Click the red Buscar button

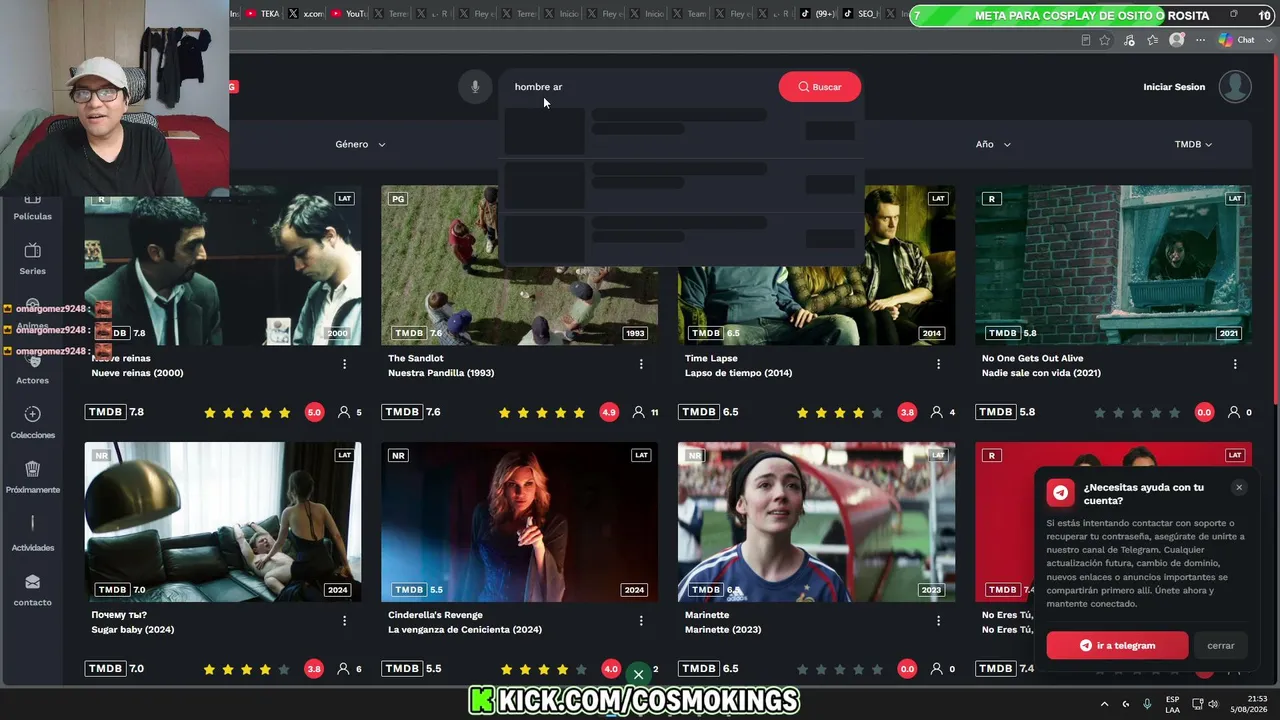(x=819, y=87)
